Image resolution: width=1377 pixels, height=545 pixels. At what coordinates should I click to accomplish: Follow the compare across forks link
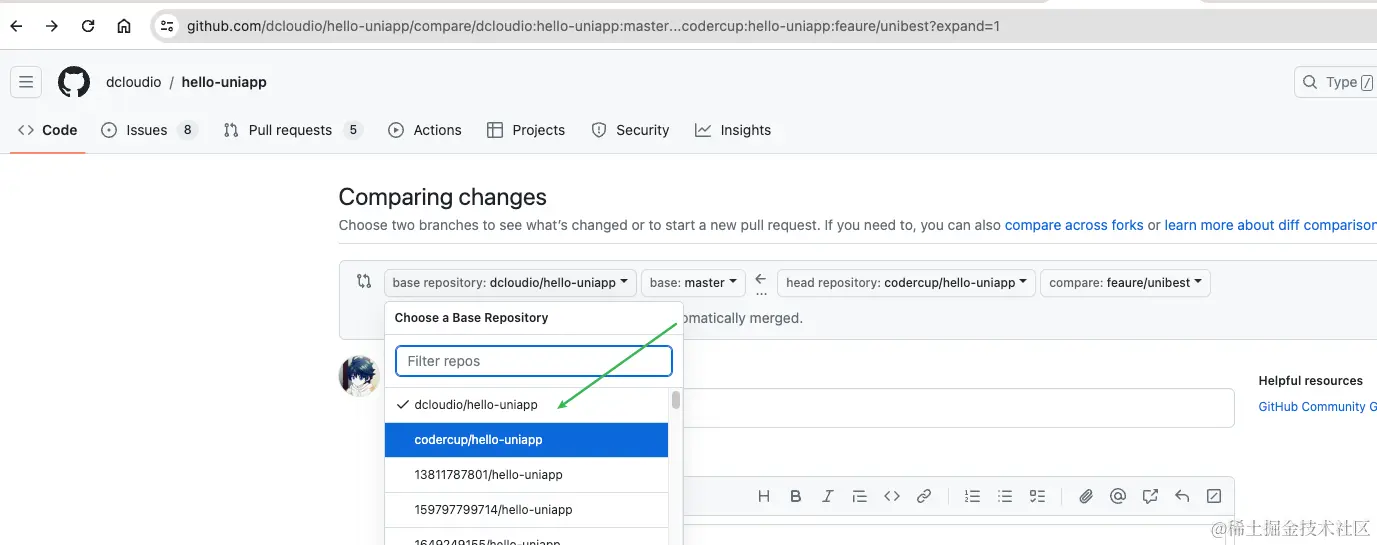pos(1074,225)
